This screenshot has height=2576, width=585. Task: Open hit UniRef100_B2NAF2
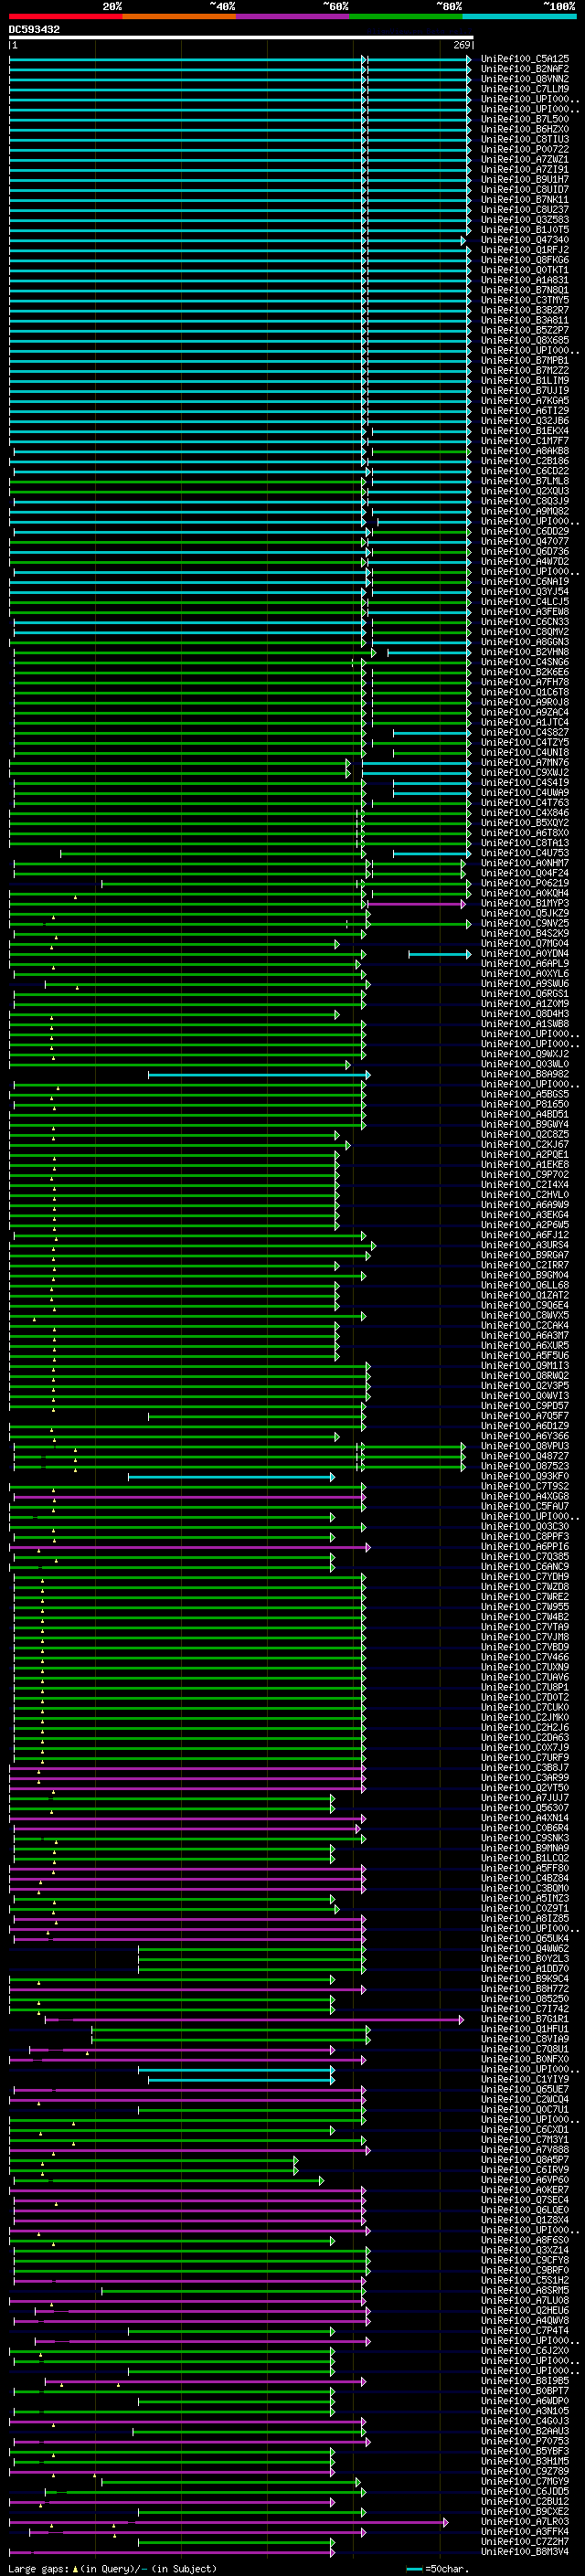(525, 69)
